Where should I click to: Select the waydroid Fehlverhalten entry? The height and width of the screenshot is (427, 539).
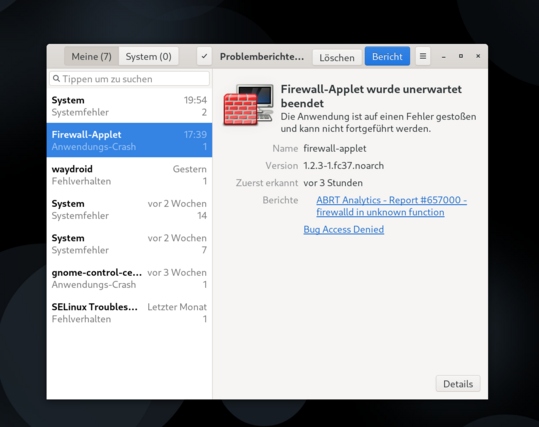point(129,175)
